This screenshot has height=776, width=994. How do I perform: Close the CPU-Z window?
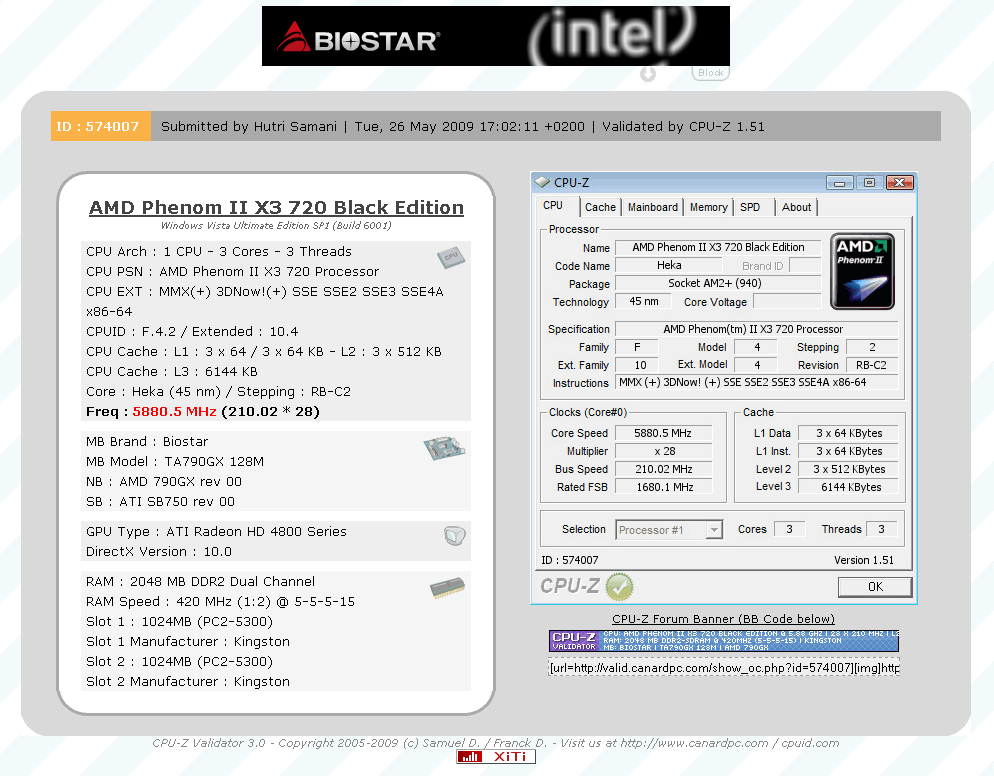click(x=900, y=183)
